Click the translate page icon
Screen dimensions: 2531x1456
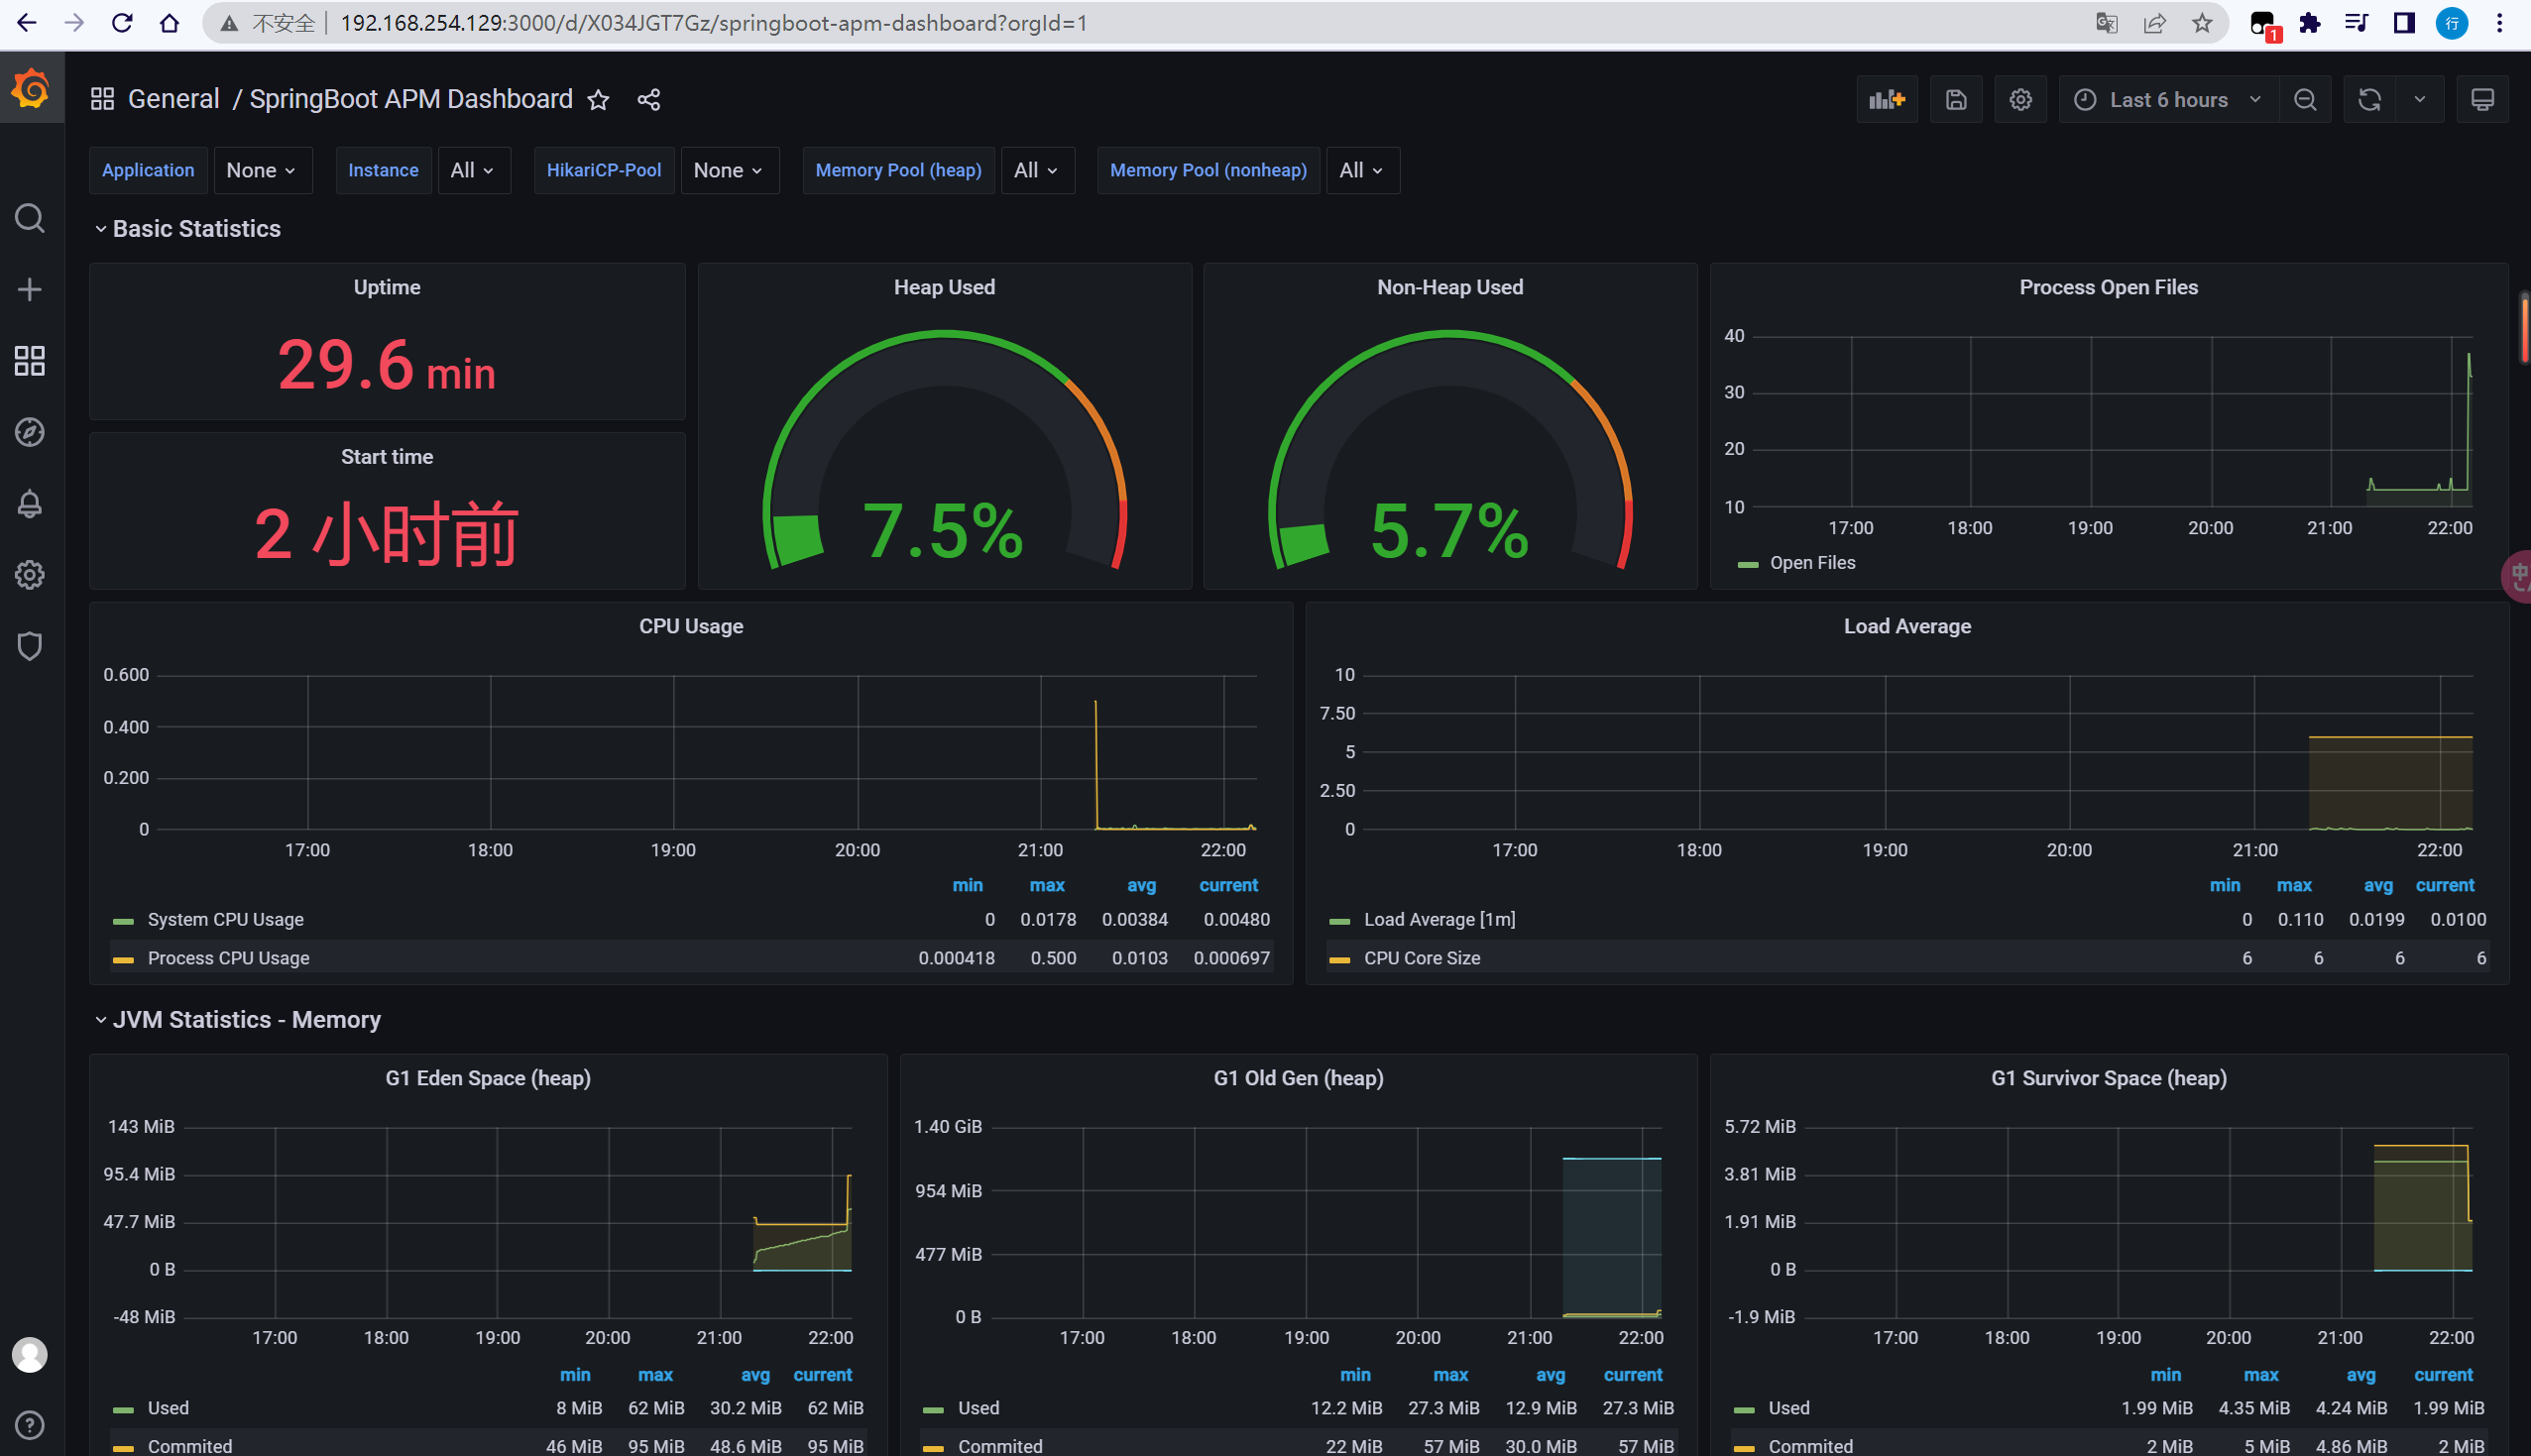pyautogui.click(x=2107, y=23)
